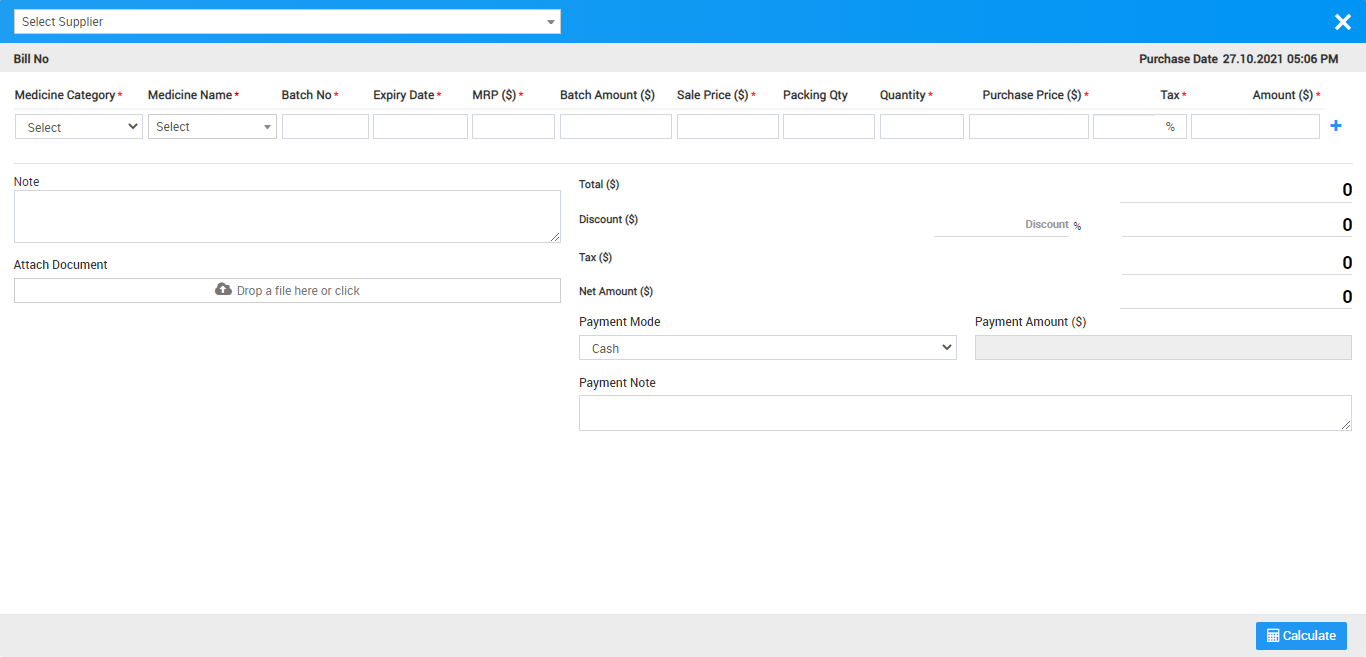Open the Medicine Name dropdown
The width and height of the screenshot is (1366, 657).
pyautogui.click(x=212, y=127)
